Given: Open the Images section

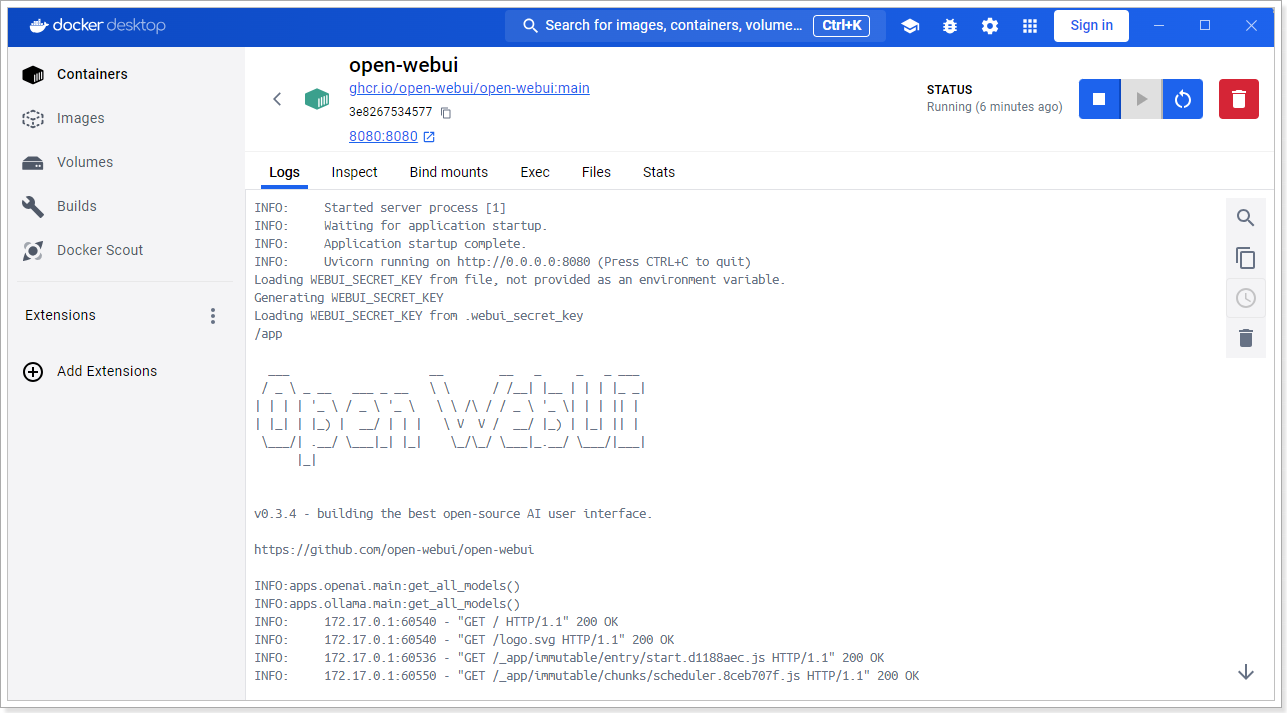Looking at the screenshot, I should [124, 118].
